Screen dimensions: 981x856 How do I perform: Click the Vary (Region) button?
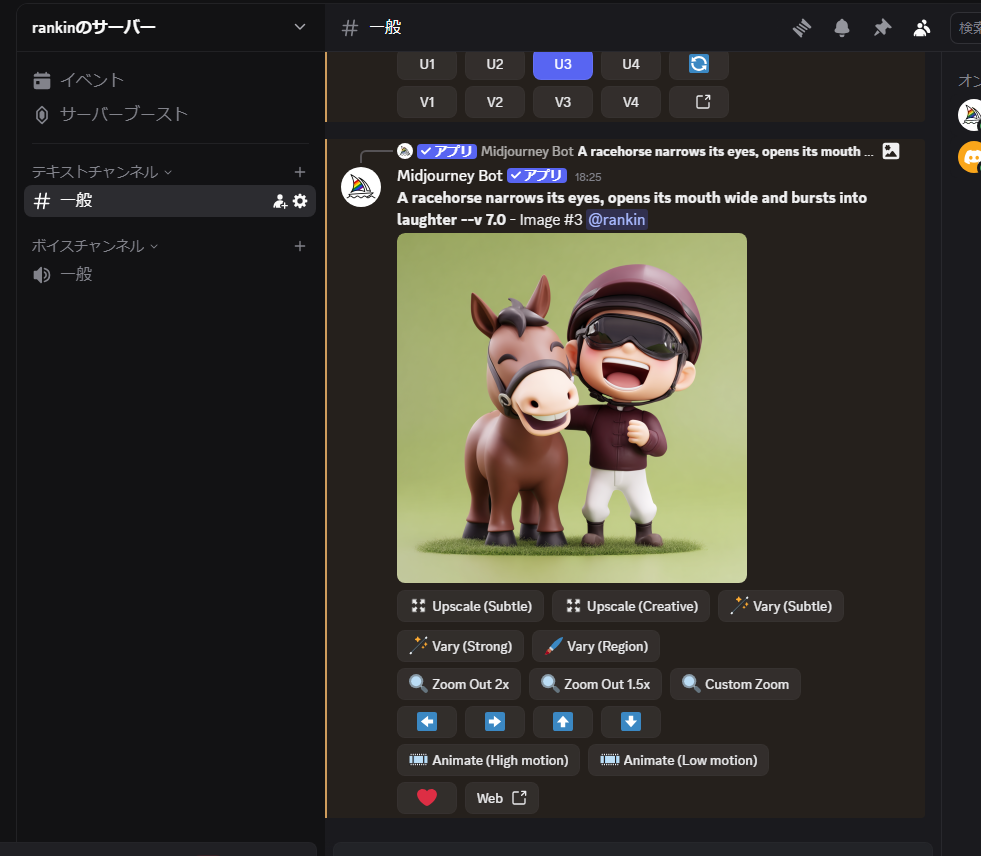coord(596,646)
